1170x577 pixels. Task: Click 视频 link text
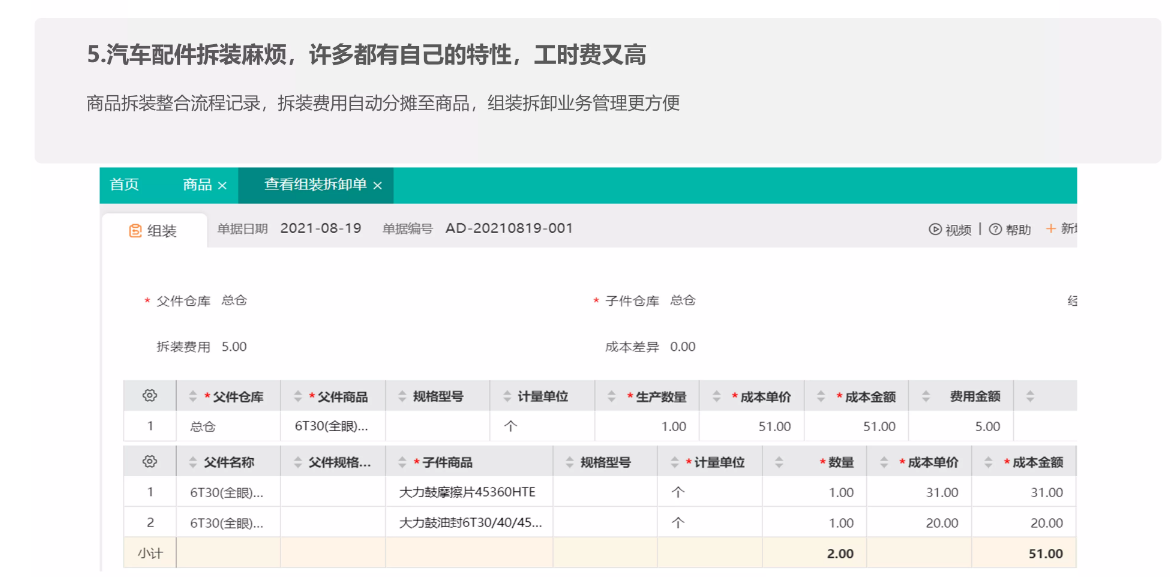pyautogui.click(x=958, y=230)
